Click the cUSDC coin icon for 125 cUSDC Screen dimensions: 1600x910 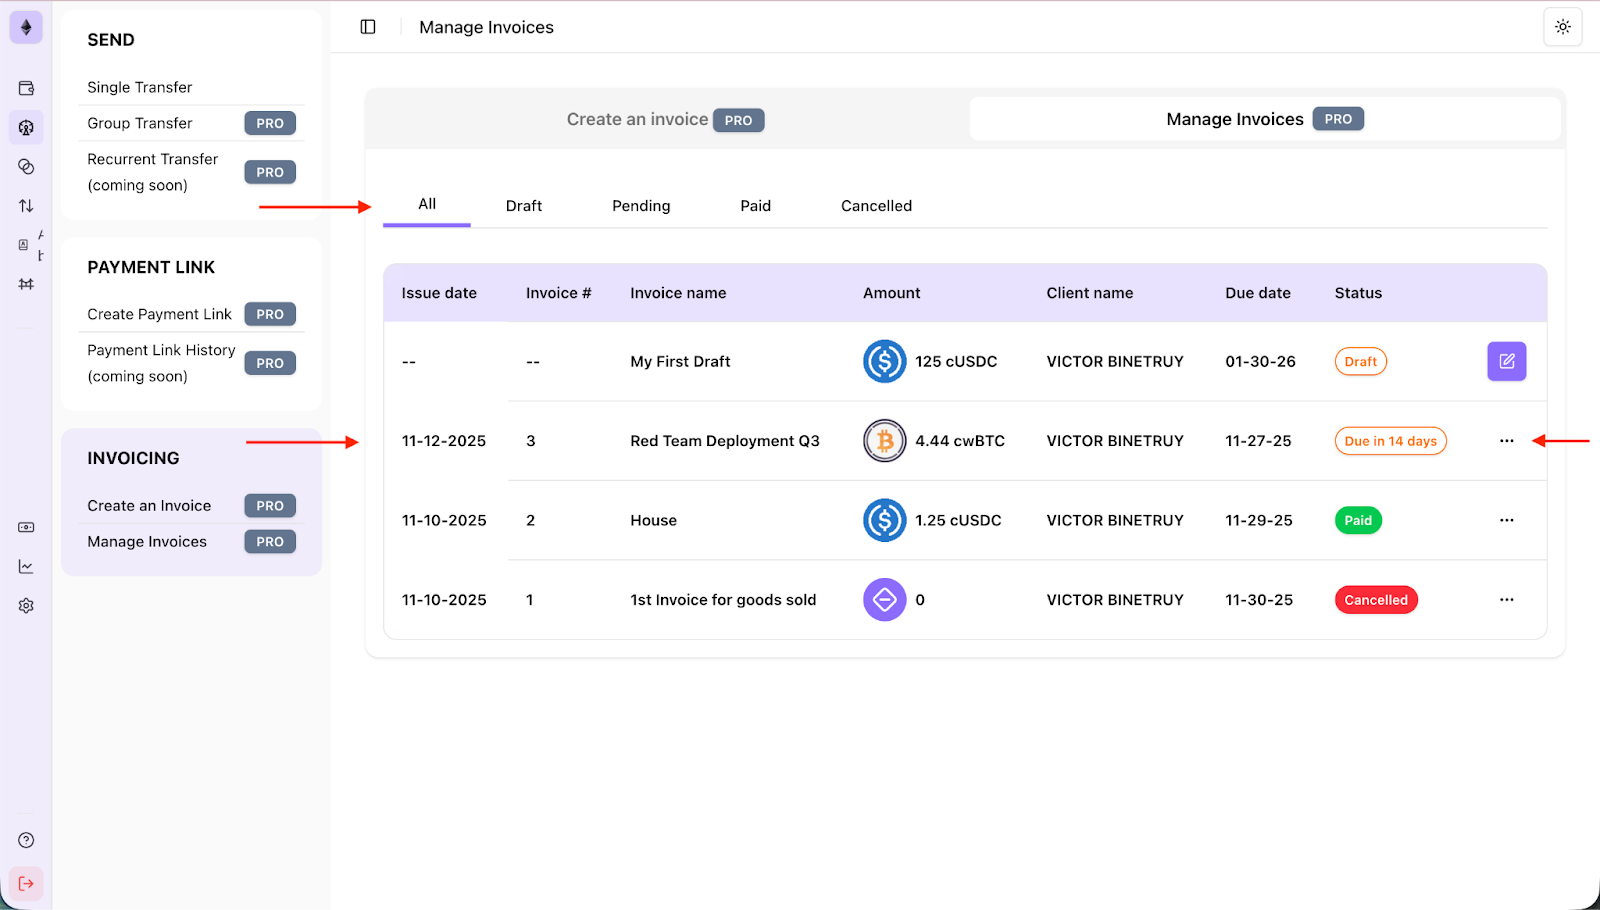pyautogui.click(x=885, y=361)
